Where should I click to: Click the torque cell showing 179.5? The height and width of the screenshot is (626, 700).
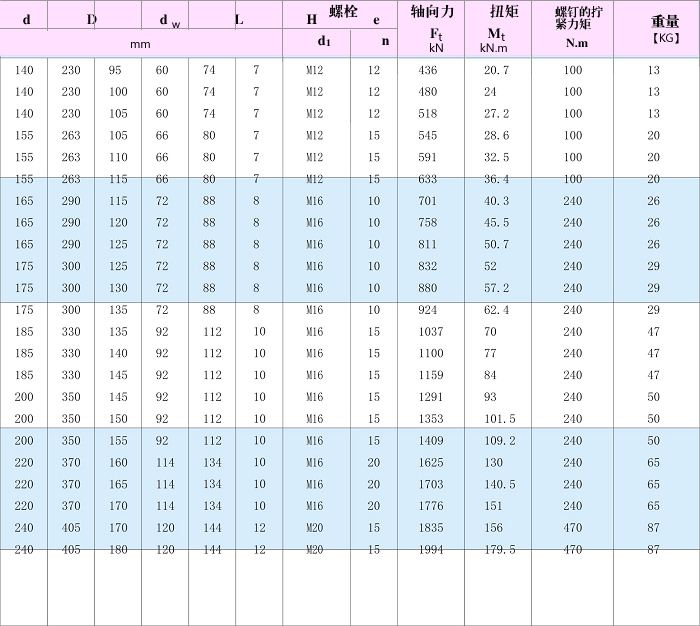497,549
